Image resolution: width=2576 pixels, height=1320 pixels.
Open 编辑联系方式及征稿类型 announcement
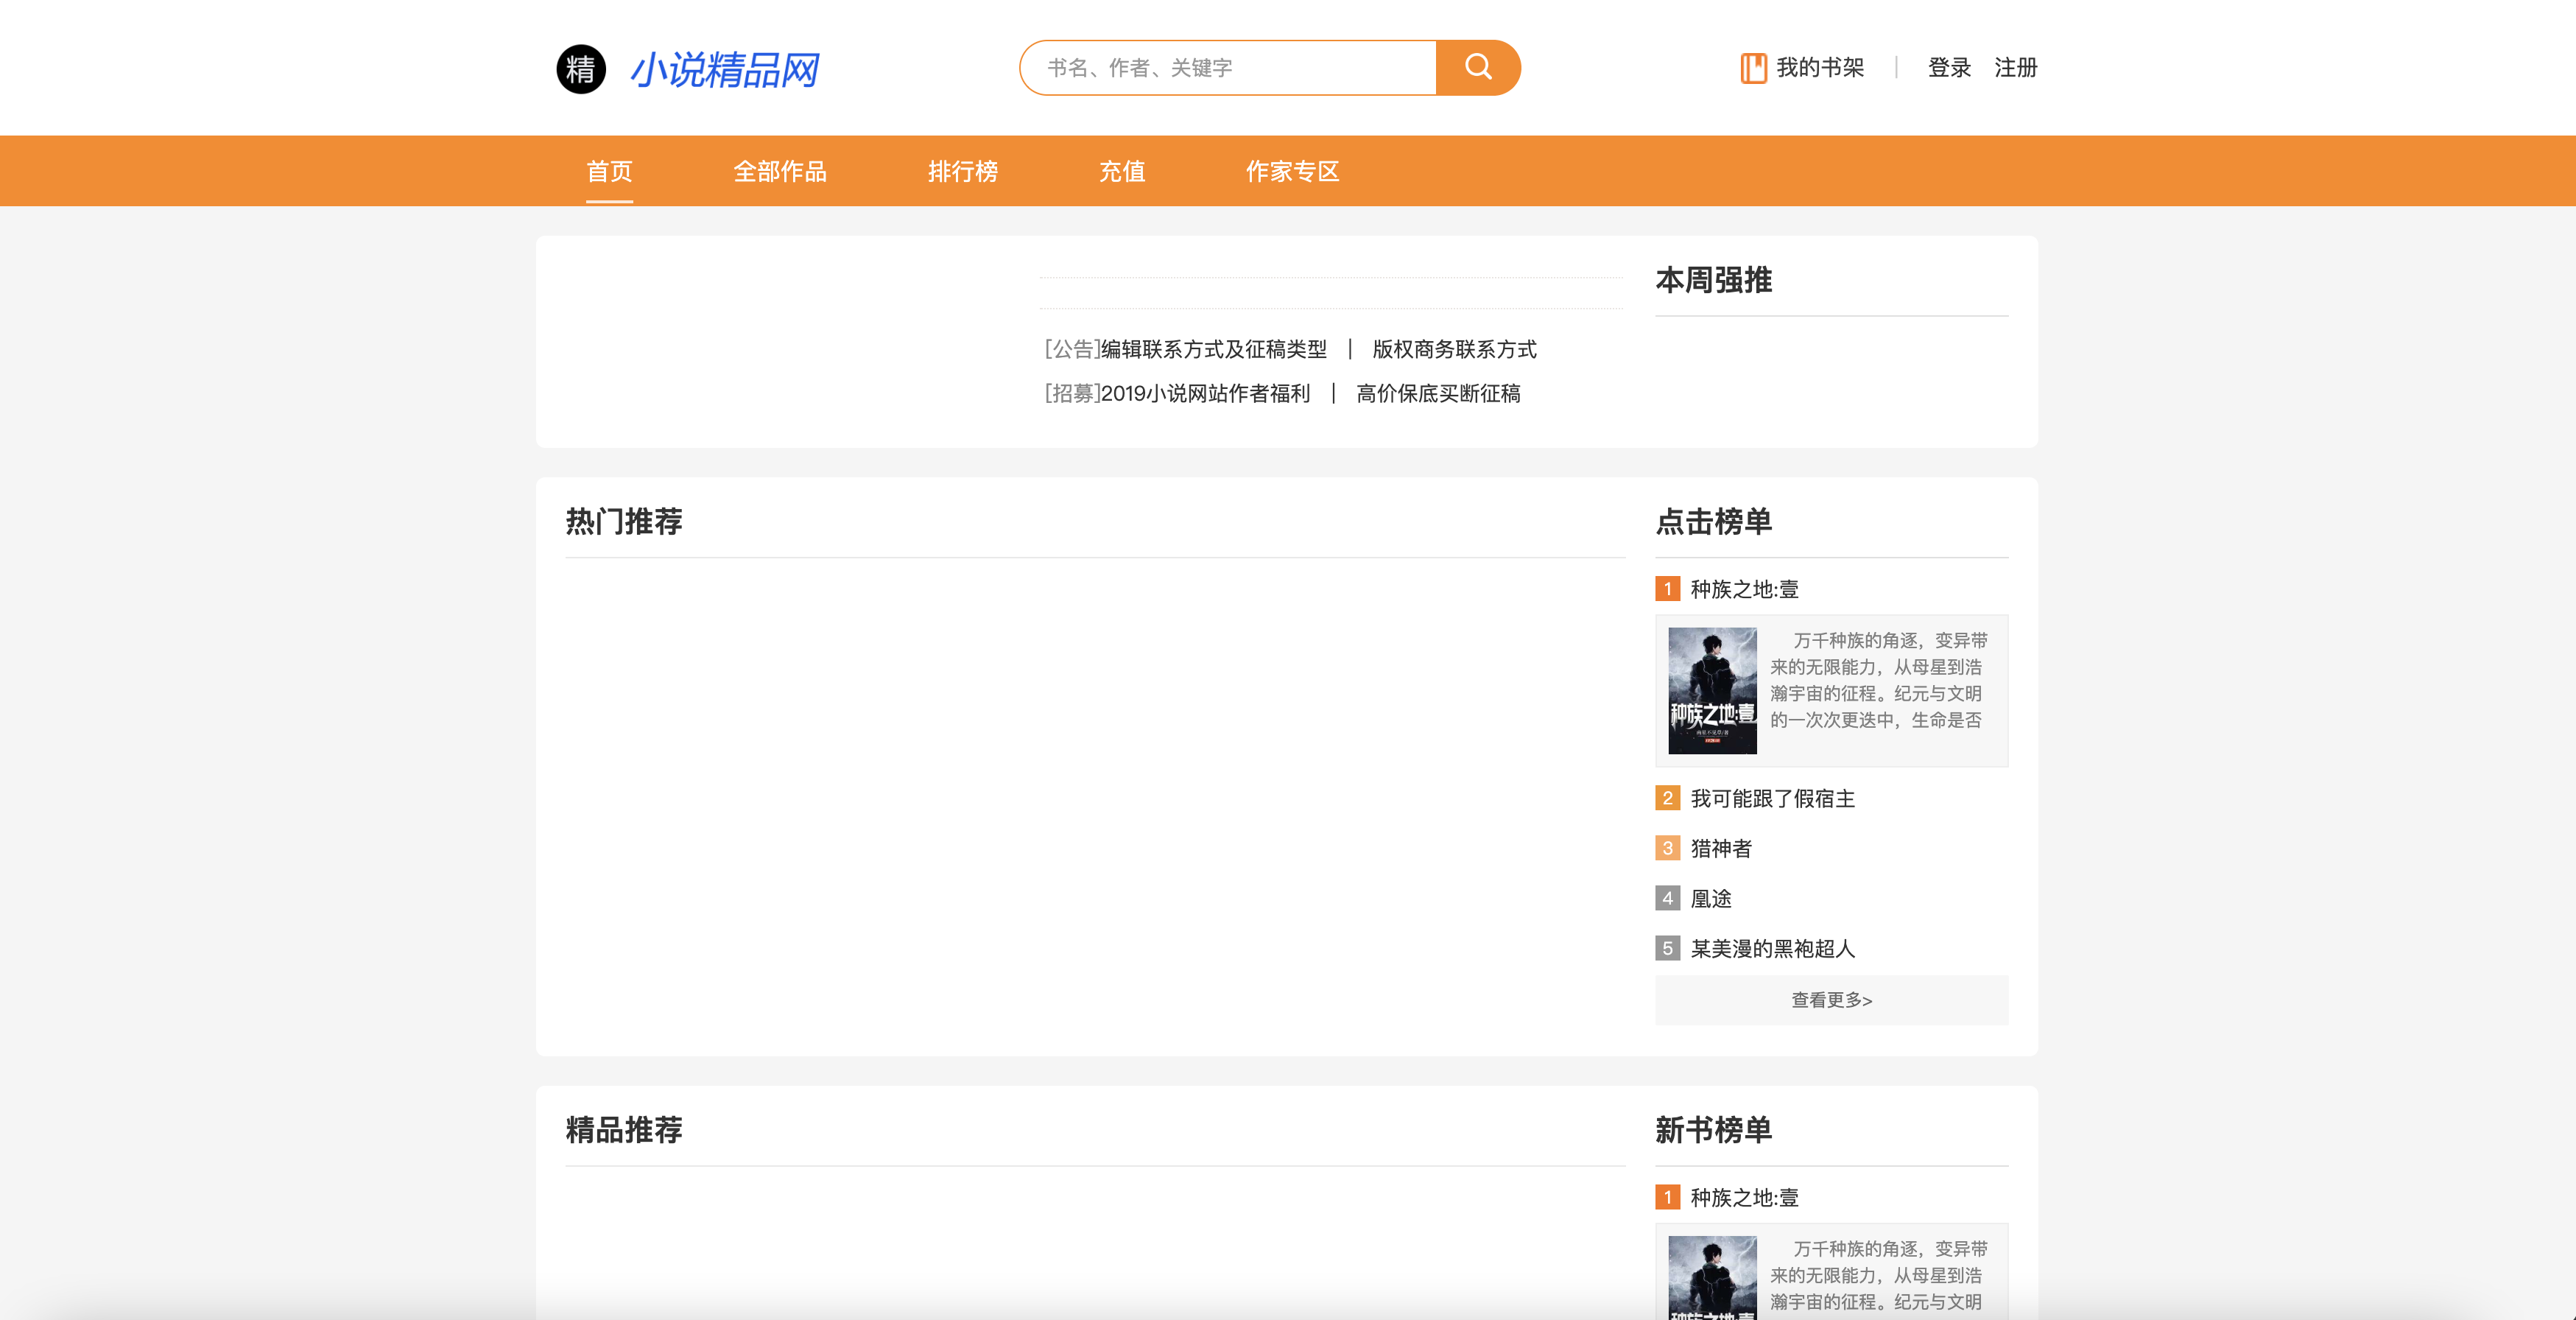[x=1213, y=349]
